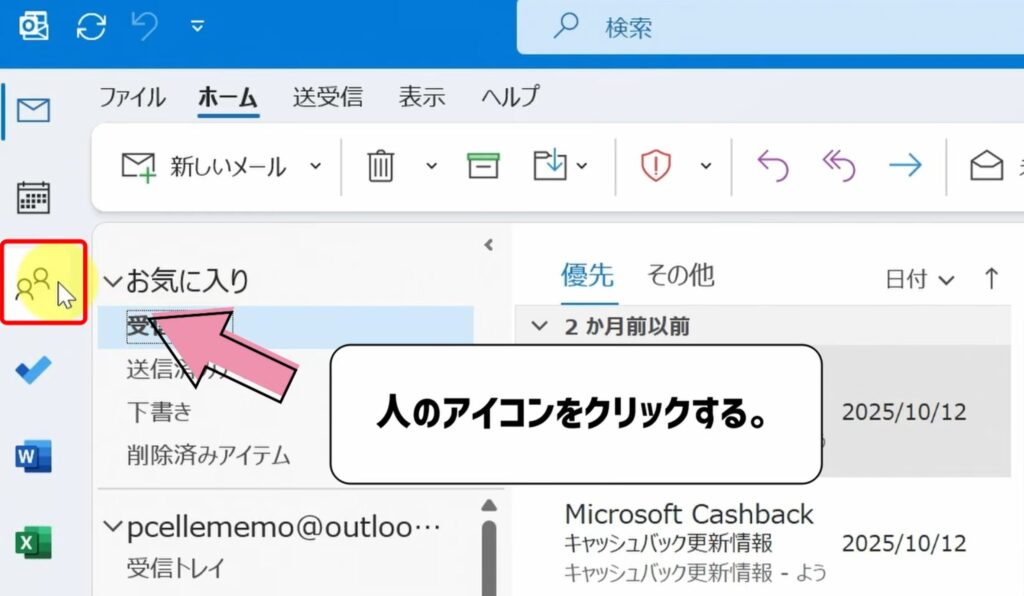The image size is (1024, 596).
Task: Launch Word from the left sidebar
Action: point(34,457)
